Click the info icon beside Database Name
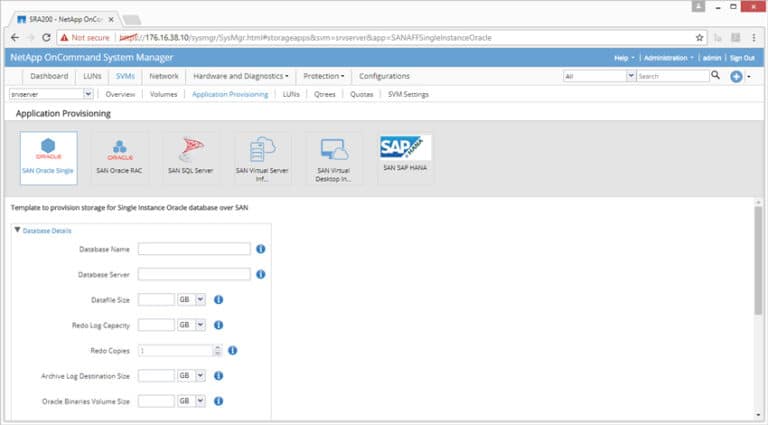 [261, 249]
